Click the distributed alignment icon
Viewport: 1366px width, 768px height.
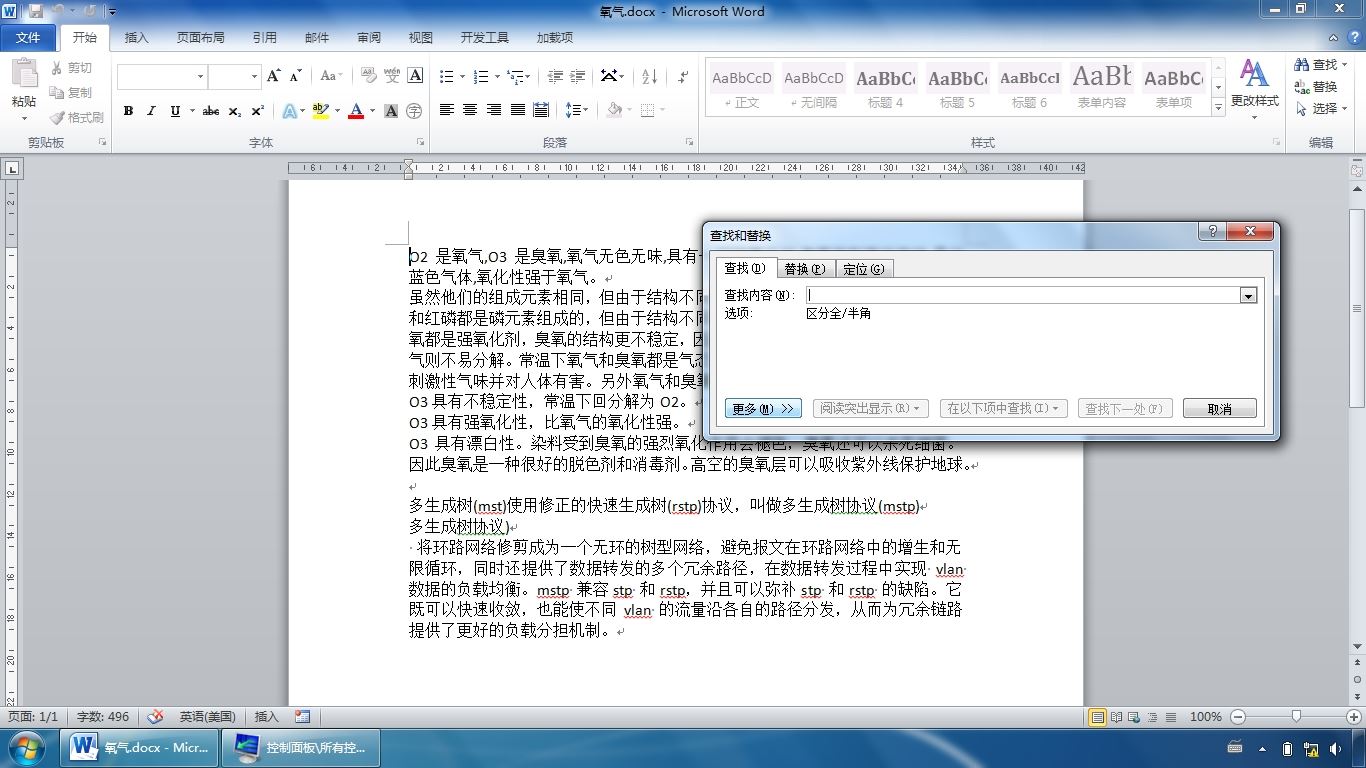541,110
